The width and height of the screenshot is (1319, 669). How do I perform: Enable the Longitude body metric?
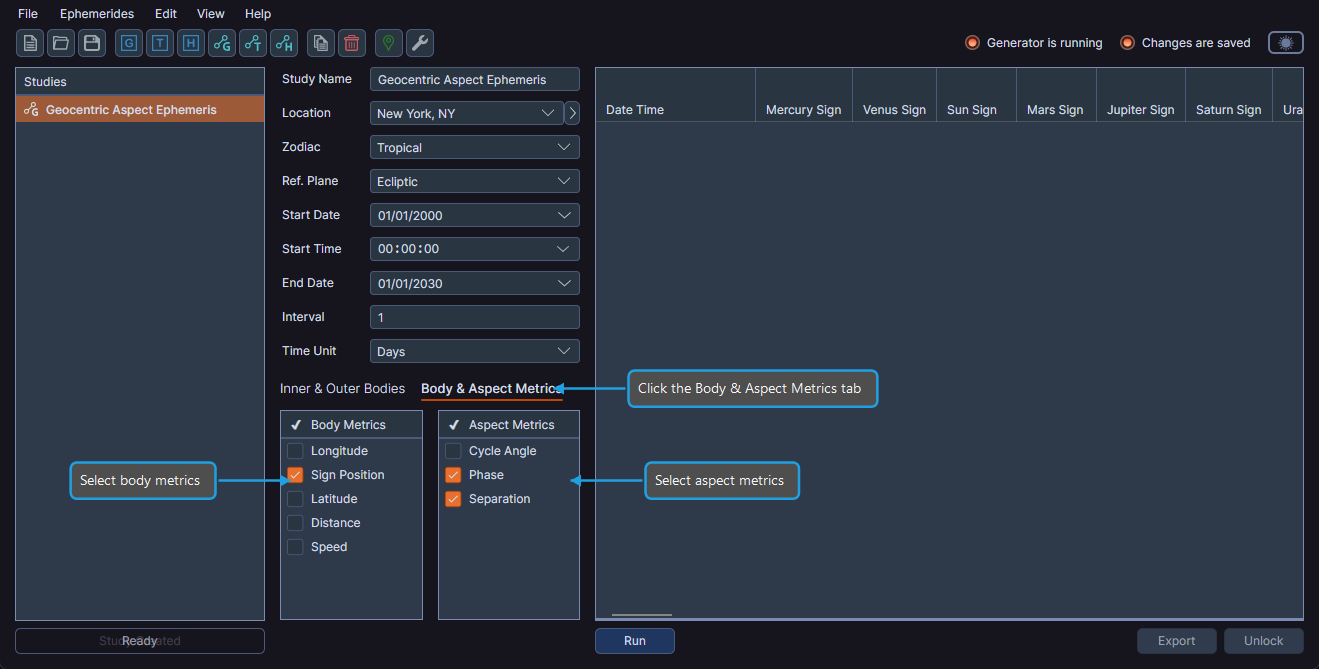[295, 450]
